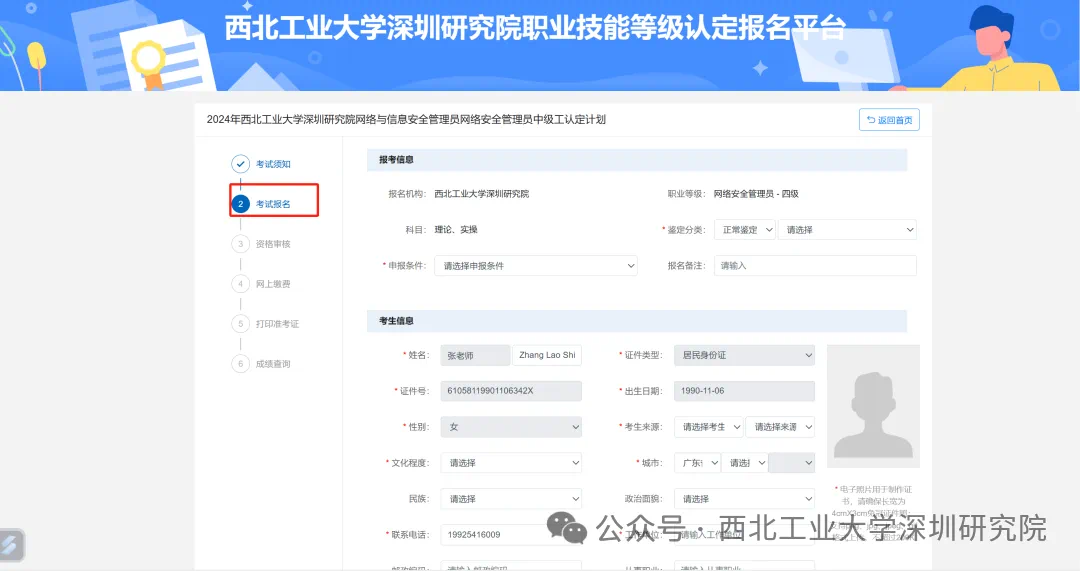The image size is (1080, 571).
Task: Open the 证件类型 居民身份证 dropdown
Action: pos(745,355)
